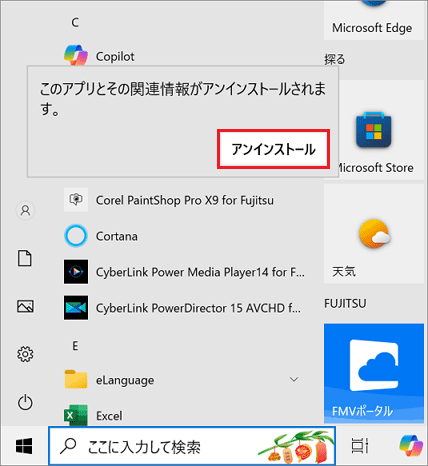Launch CyberLink PowerDirector 15 icon
The image size is (428, 466).
pyautogui.click(x=76, y=308)
